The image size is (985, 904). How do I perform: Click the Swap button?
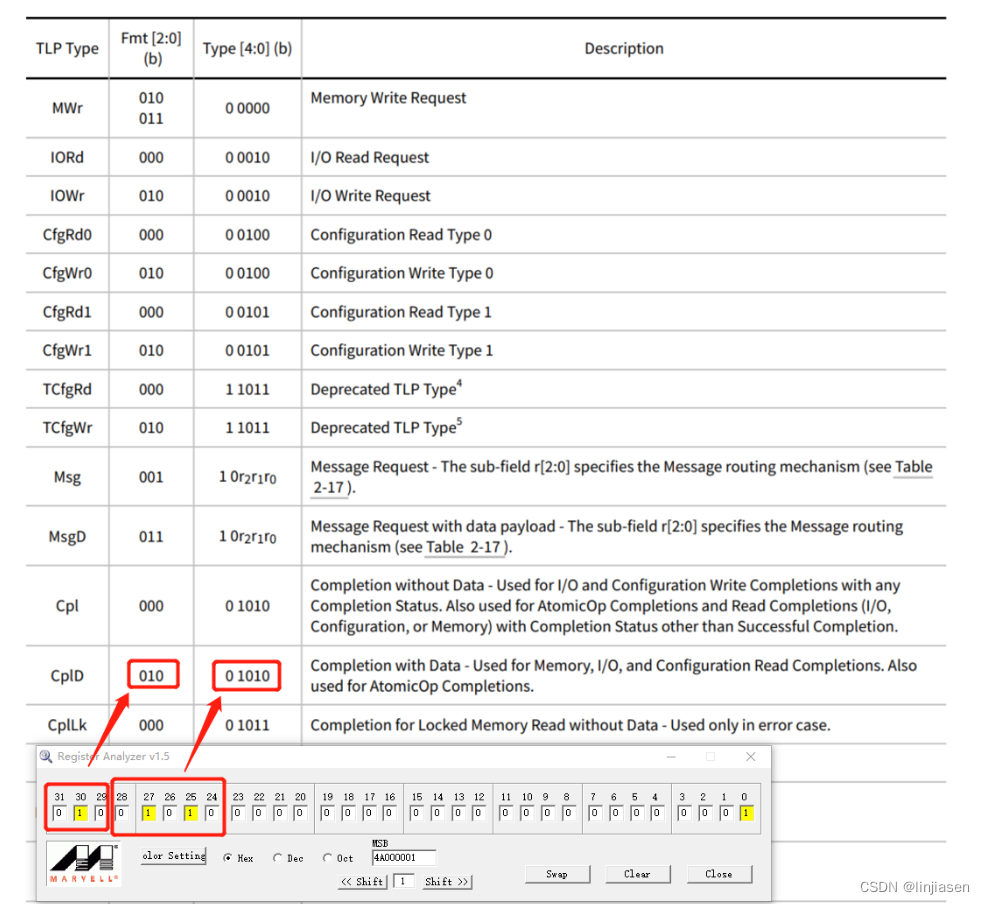pyautogui.click(x=558, y=873)
